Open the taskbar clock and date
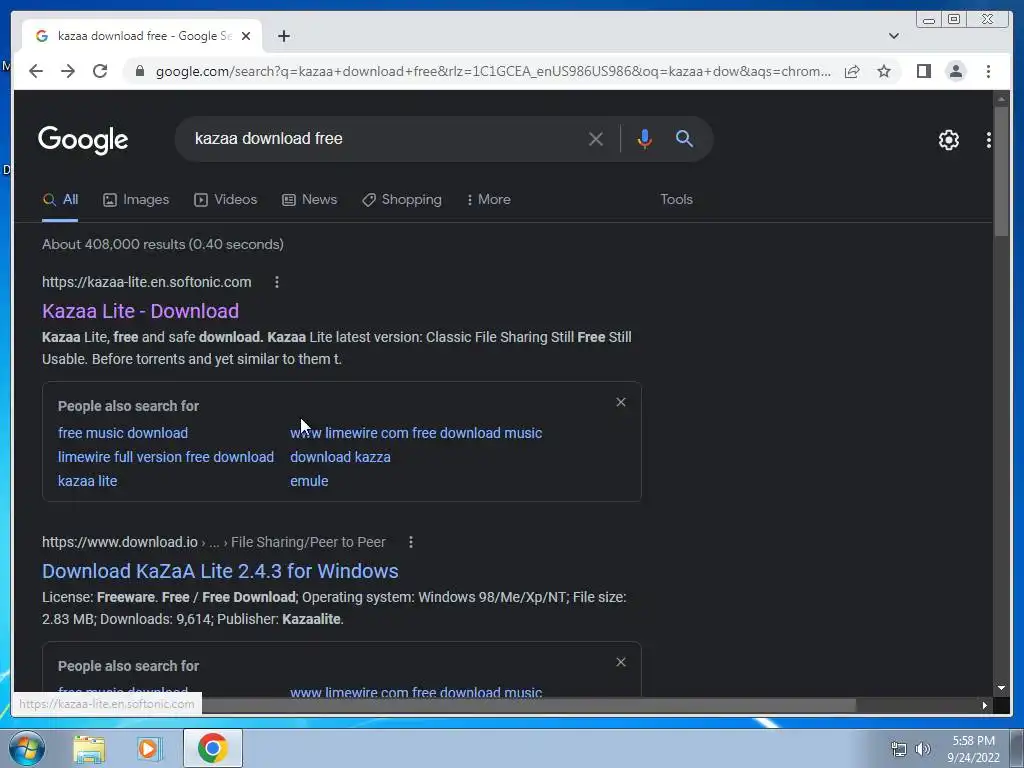This screenshot has width=1024, height=768. click(973, 749)
